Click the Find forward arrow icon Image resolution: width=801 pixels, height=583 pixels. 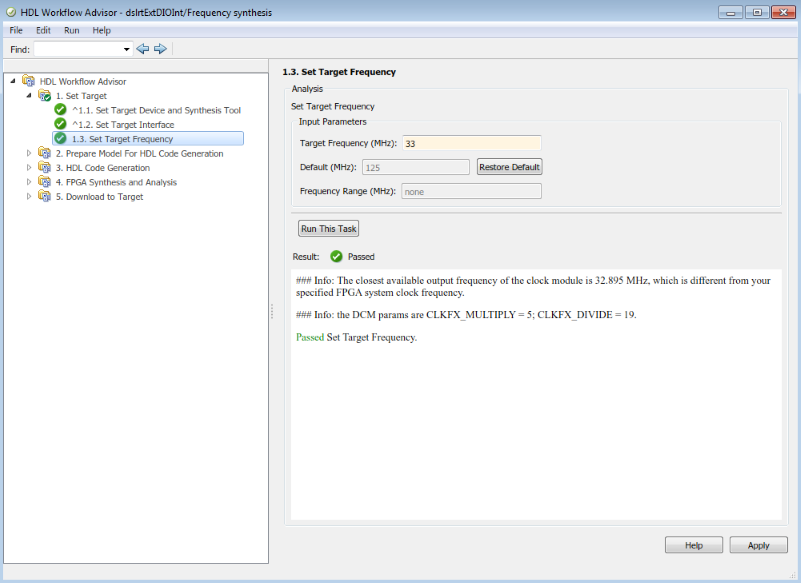click(x=160, y=49)
